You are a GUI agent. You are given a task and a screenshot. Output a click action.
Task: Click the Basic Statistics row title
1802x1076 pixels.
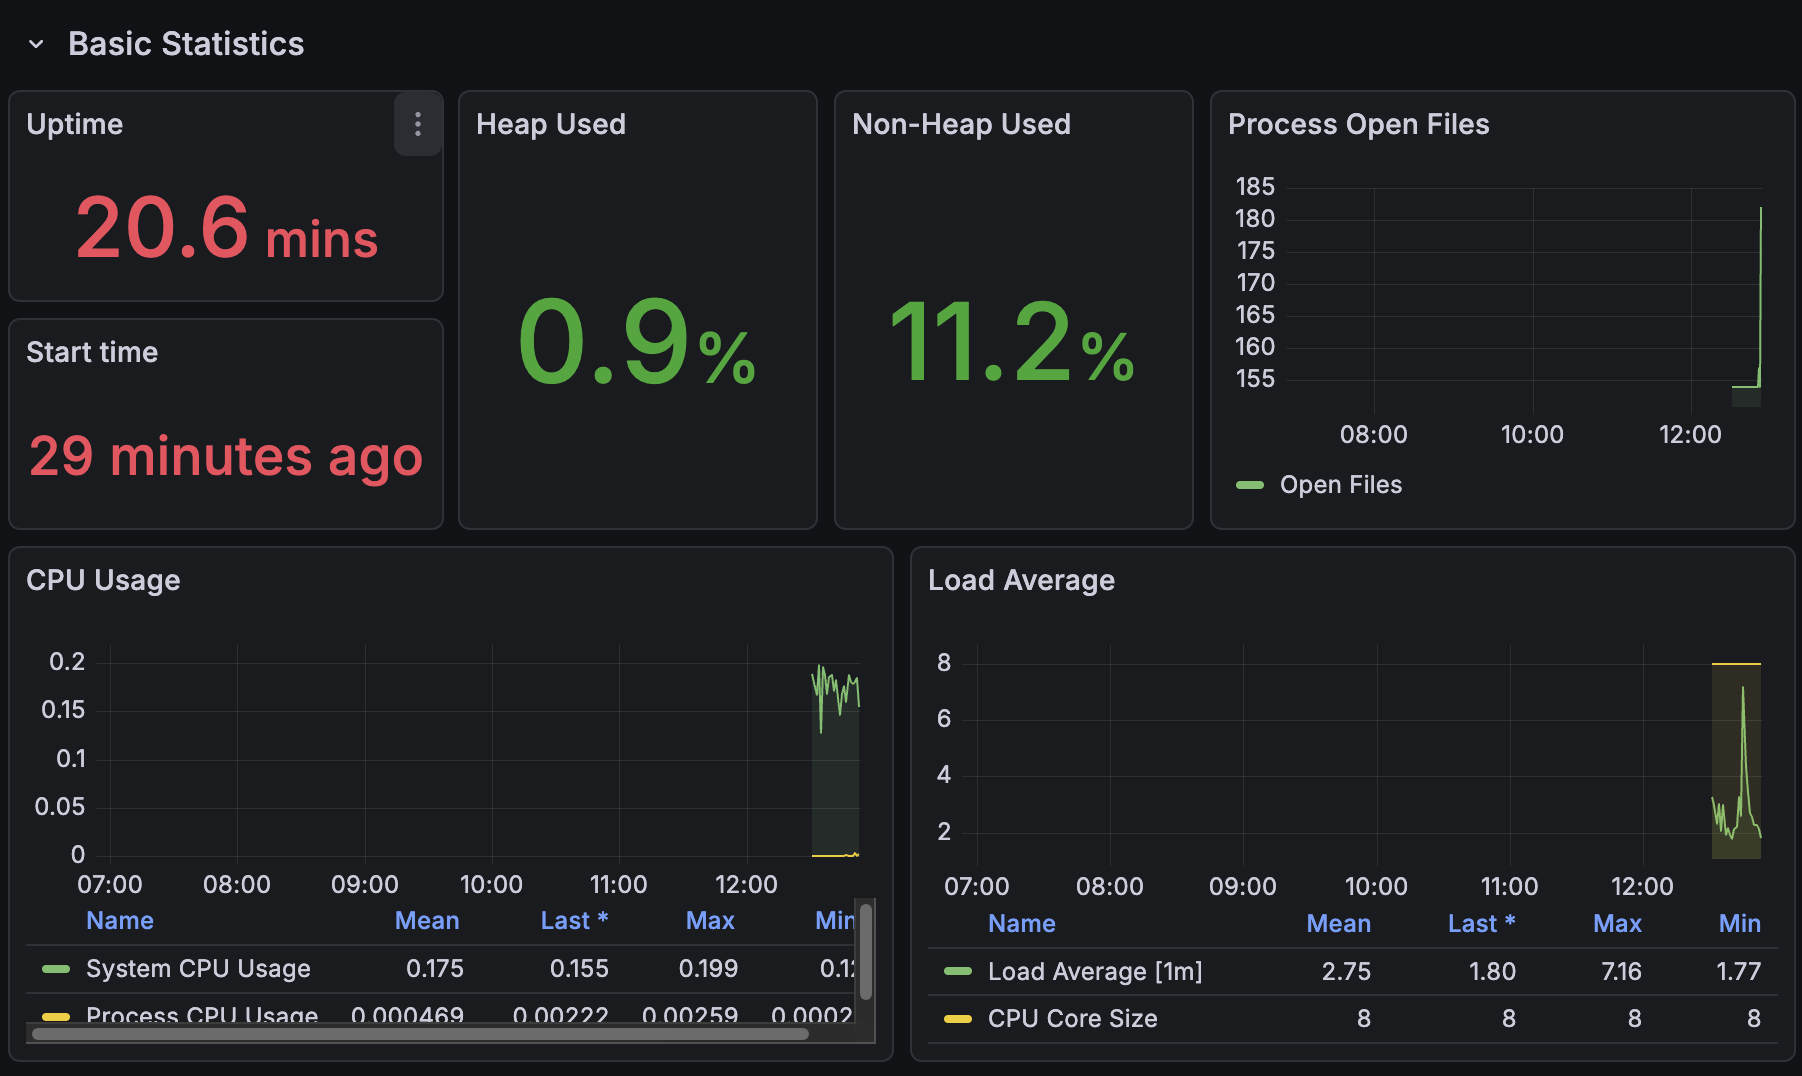[x=186, y=44]
